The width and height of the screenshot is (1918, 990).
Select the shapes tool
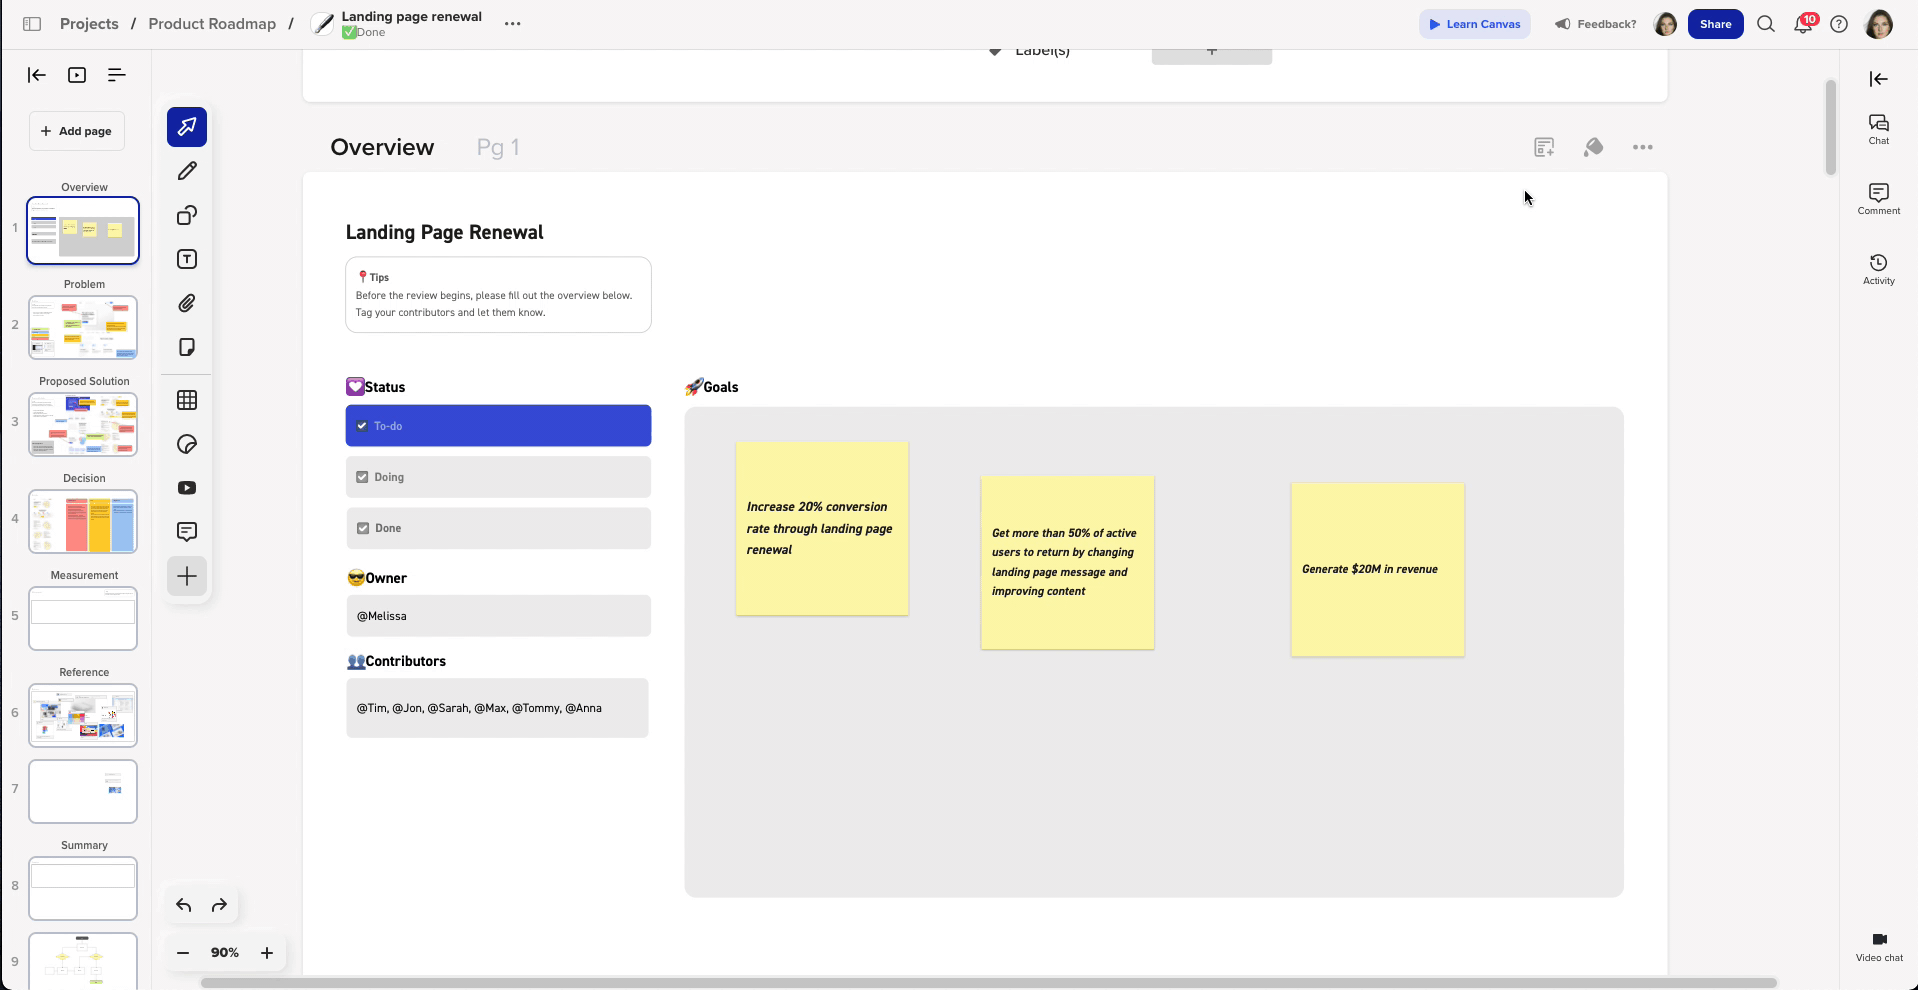click(187, 215)
